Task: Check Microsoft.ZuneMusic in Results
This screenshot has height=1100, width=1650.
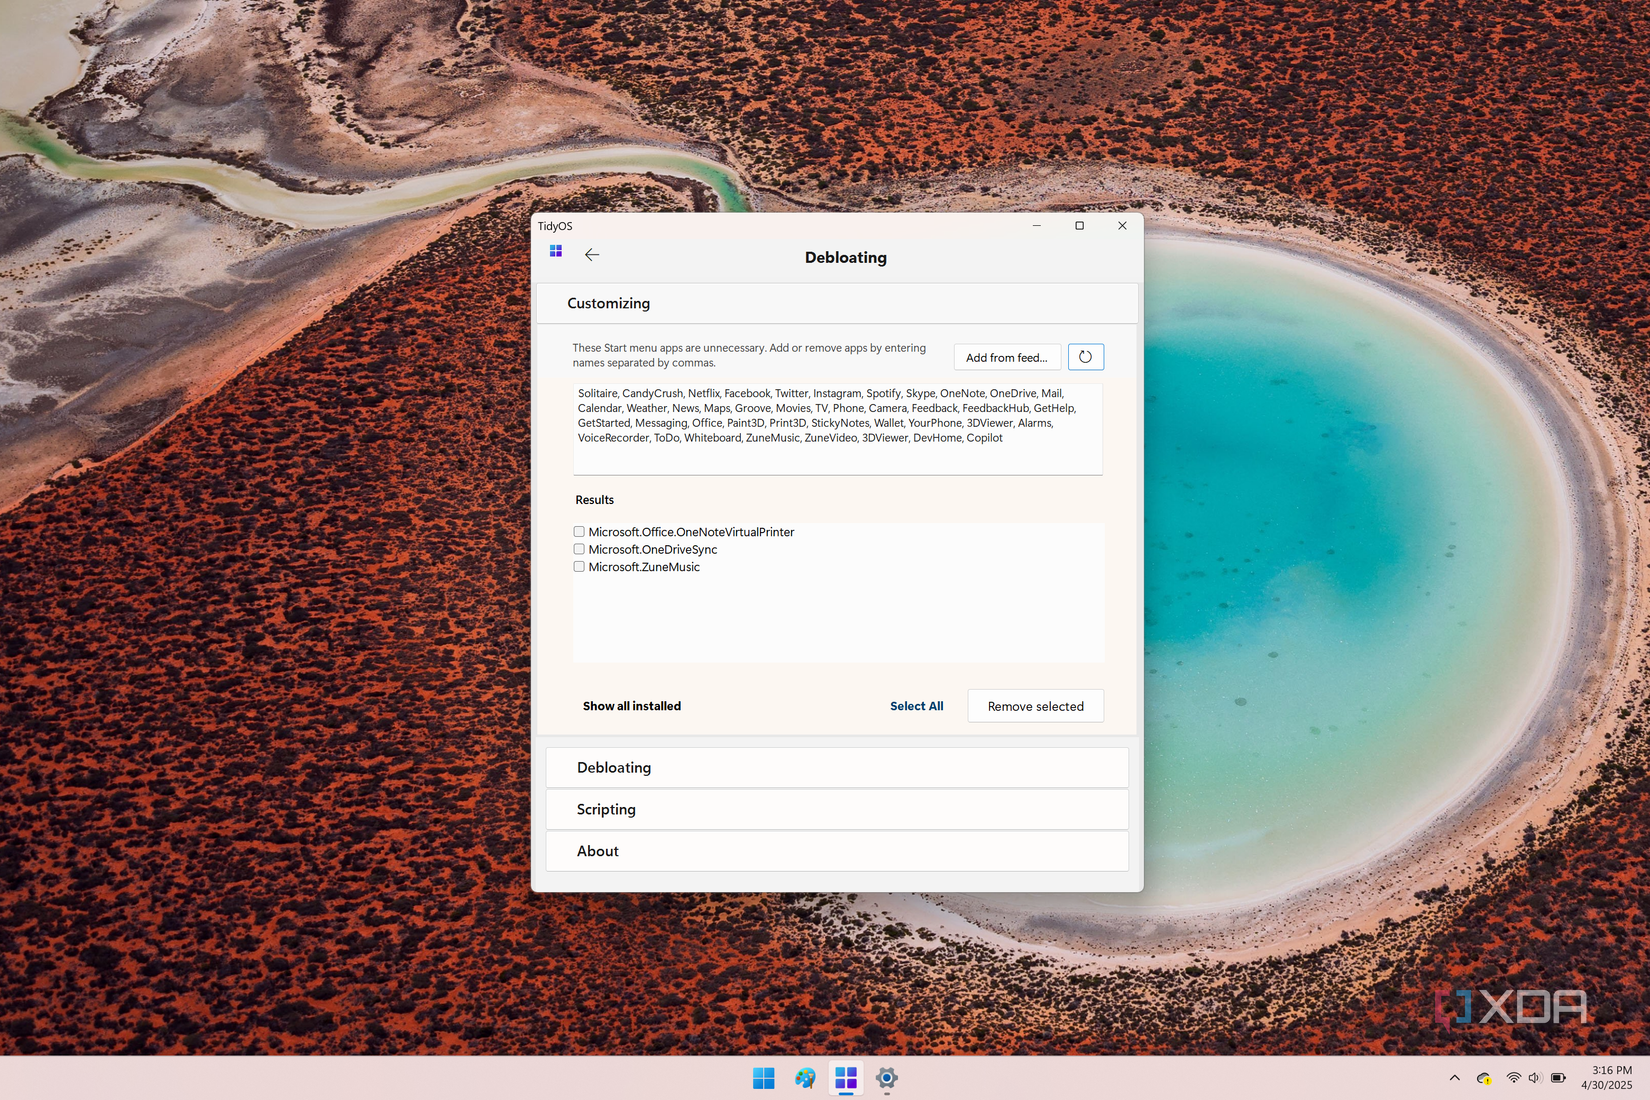Action: [579, 566]
